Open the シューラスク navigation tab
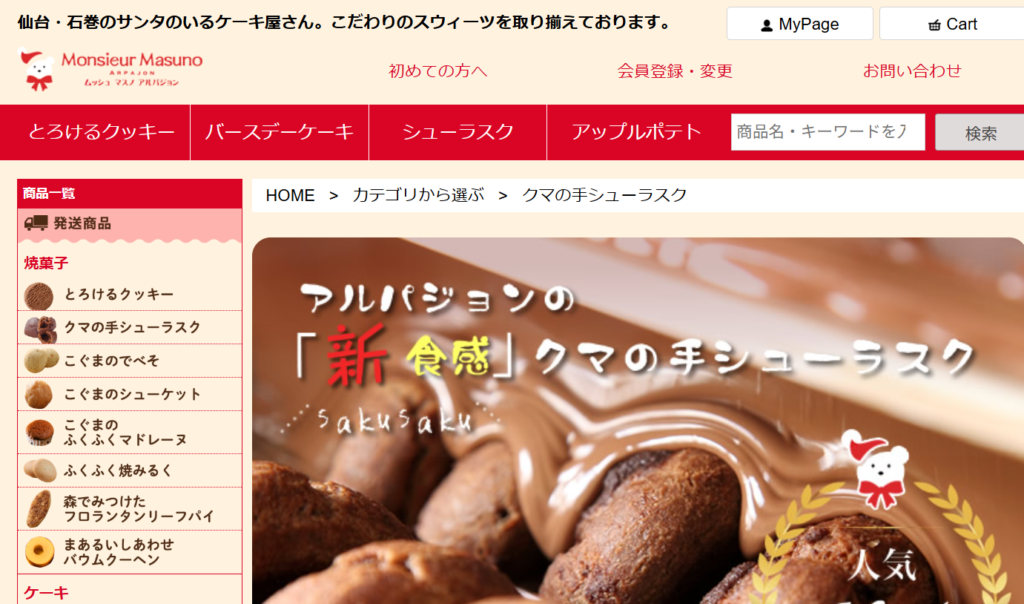Viewport: 1024px width, 604px height. coord(458,132)
